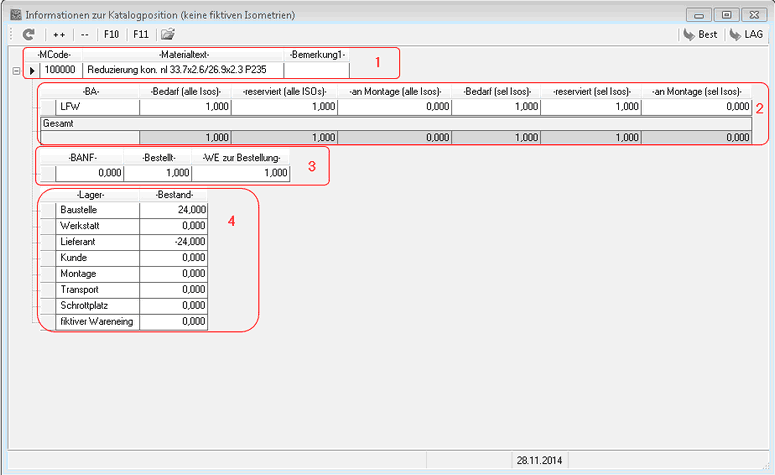Click the -- collapse all toolbar button

pos(85,34)
